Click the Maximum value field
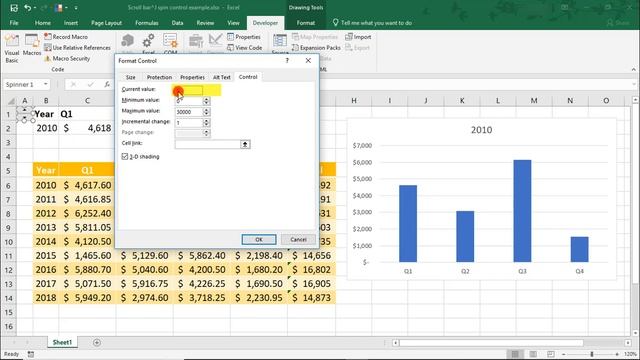Screen dimensions: 640x360 tap(189, 112)
